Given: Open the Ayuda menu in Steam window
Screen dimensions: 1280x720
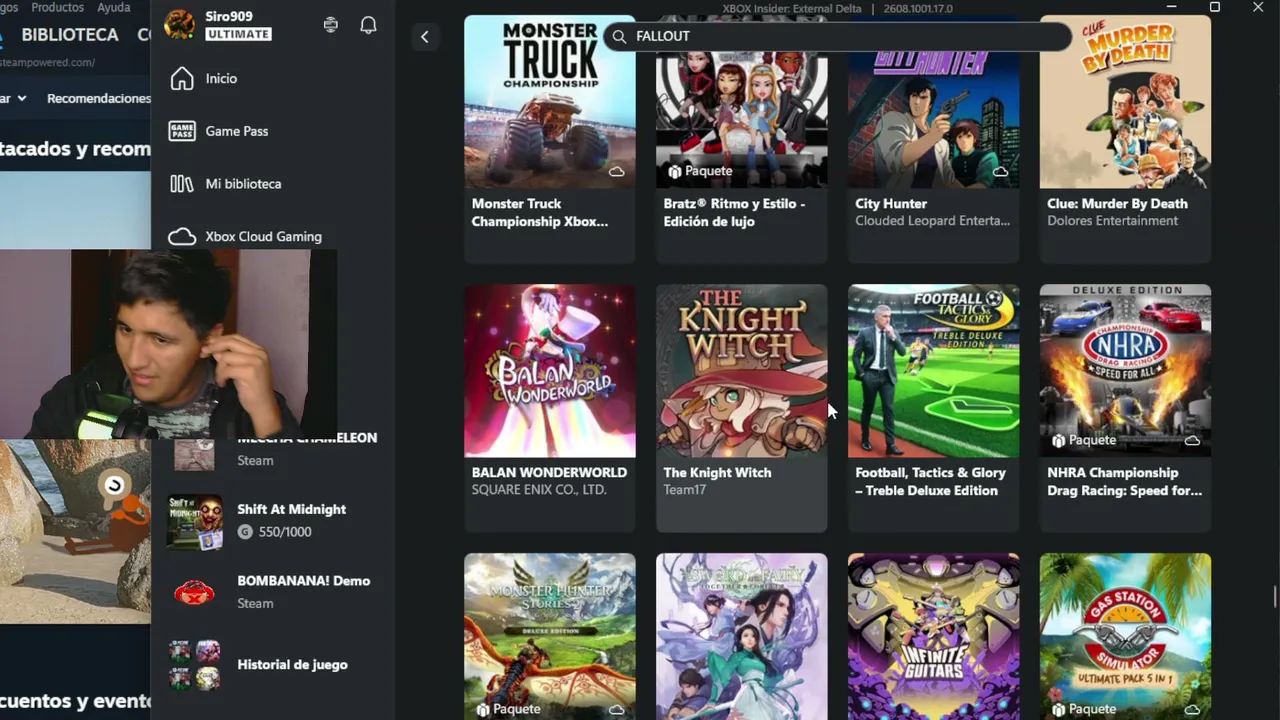Looking at the screenshot, I should 114,7.
